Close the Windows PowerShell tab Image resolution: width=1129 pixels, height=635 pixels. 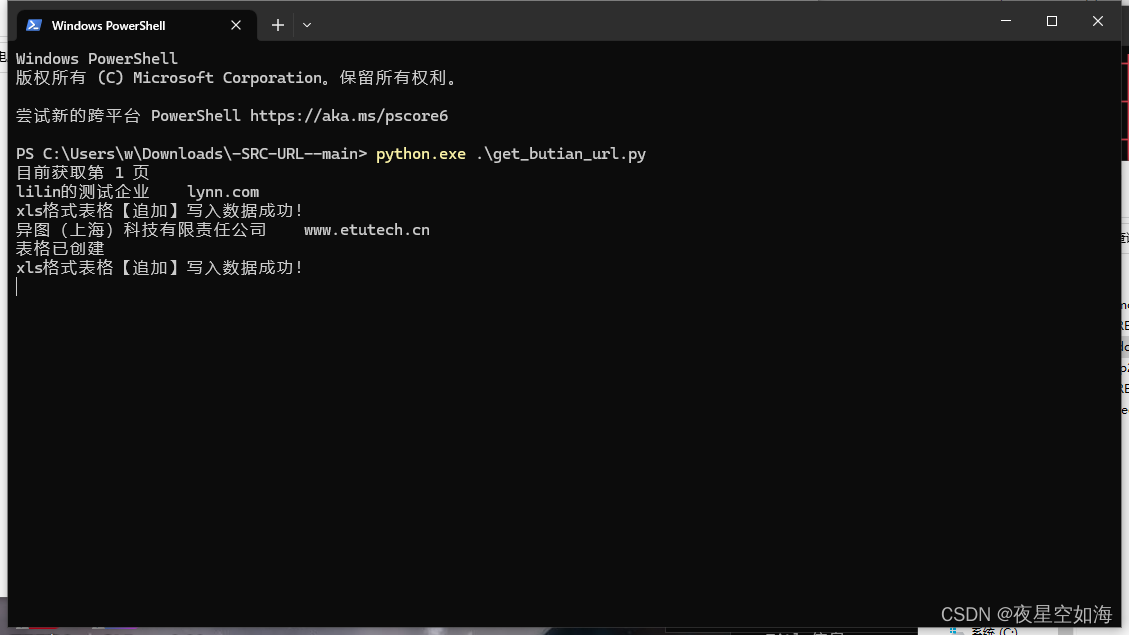235,25
